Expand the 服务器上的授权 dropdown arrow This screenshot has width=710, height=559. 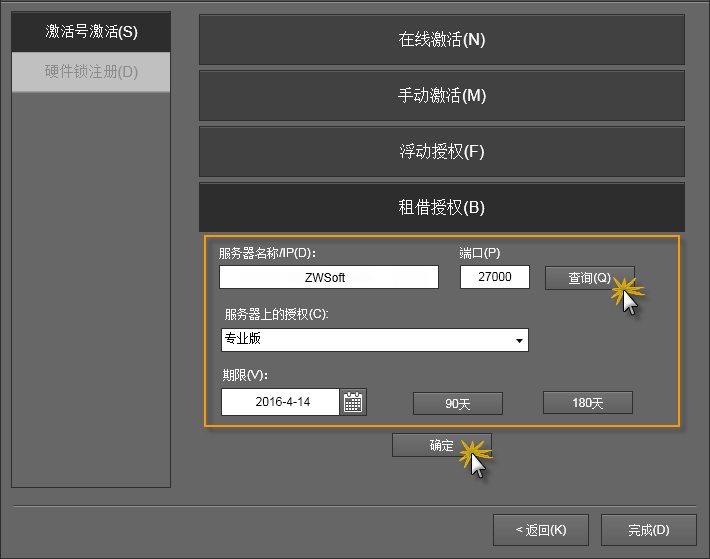(x=519, y=340)
